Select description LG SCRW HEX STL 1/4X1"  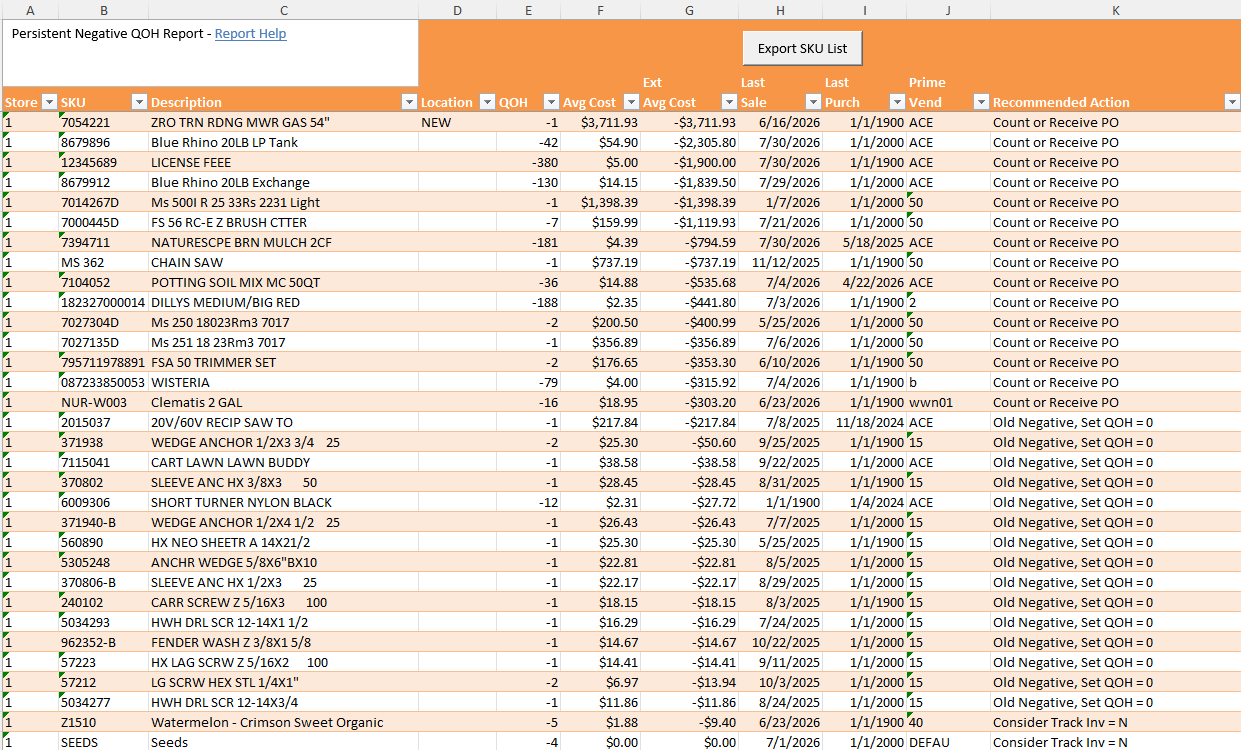[283, 682]
